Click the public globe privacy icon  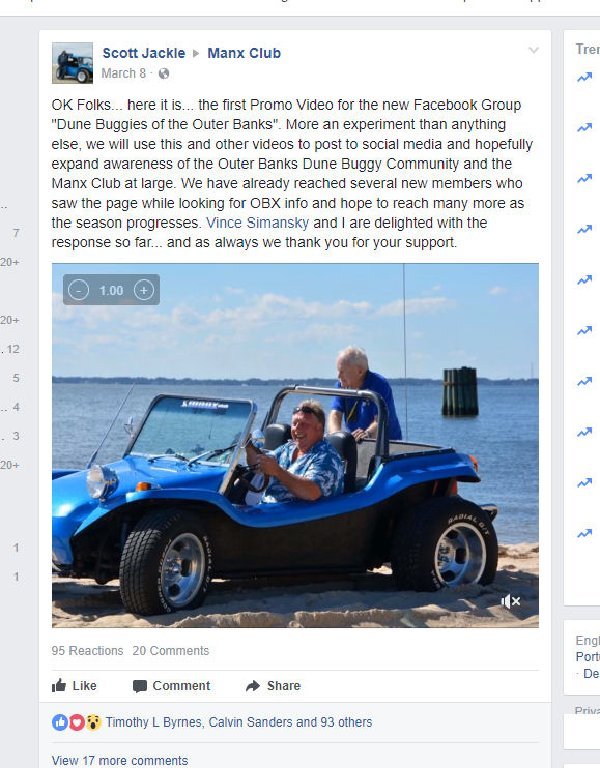pos(164,73)
